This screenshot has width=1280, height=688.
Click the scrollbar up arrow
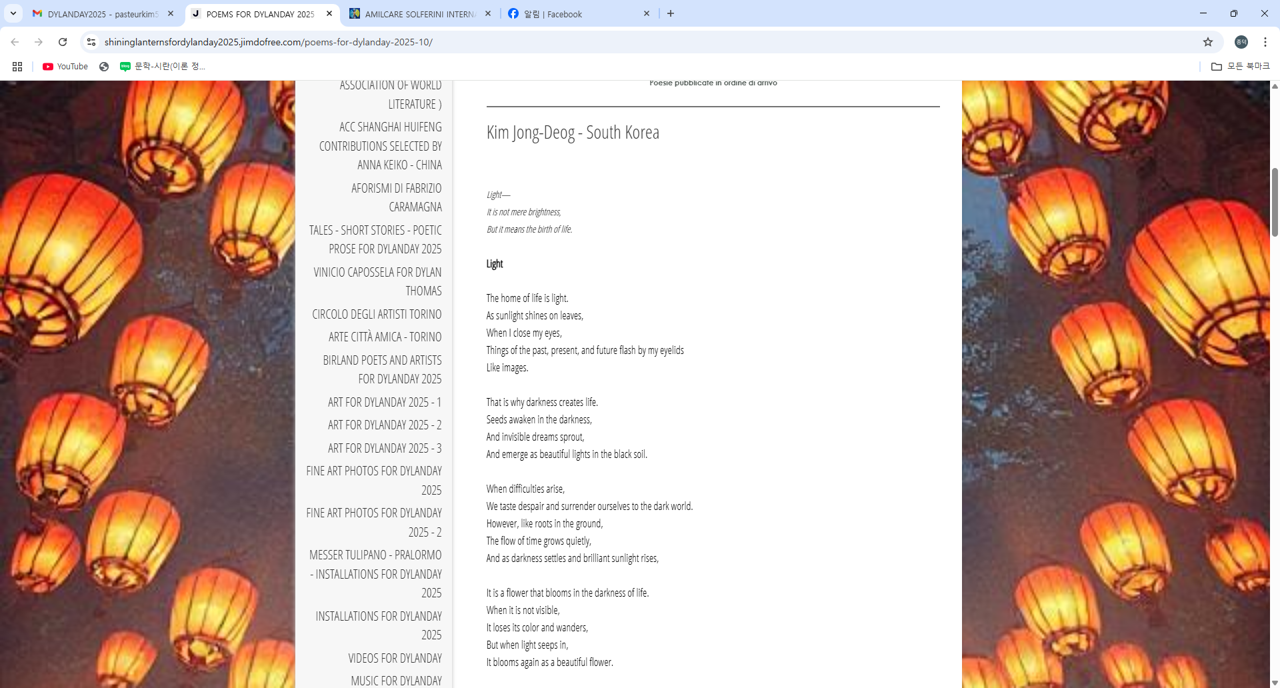coord(1274,86)
